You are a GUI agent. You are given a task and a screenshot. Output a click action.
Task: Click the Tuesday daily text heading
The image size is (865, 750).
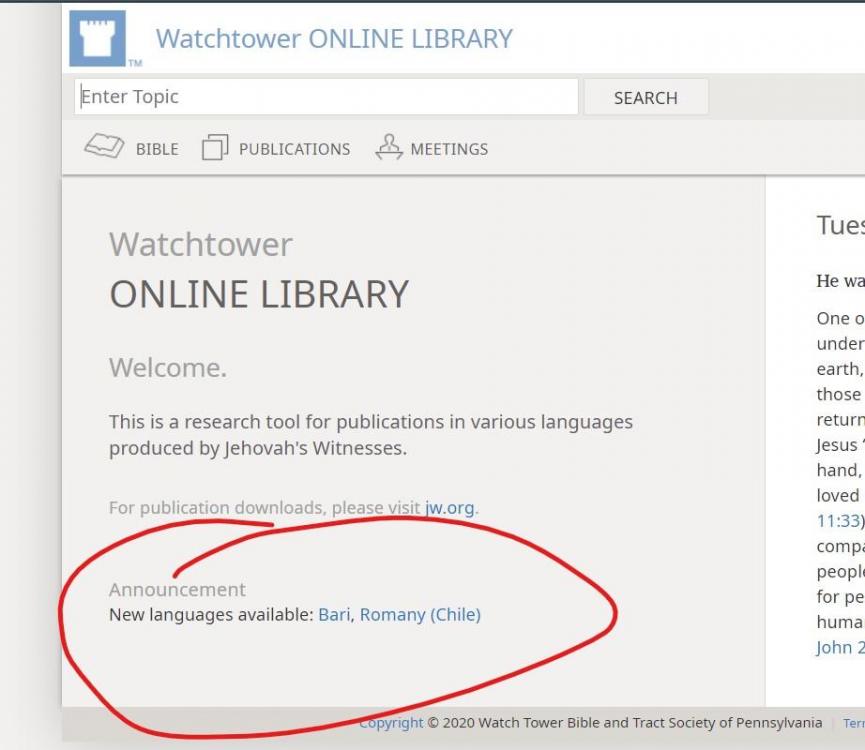click(x=839, y=226)
